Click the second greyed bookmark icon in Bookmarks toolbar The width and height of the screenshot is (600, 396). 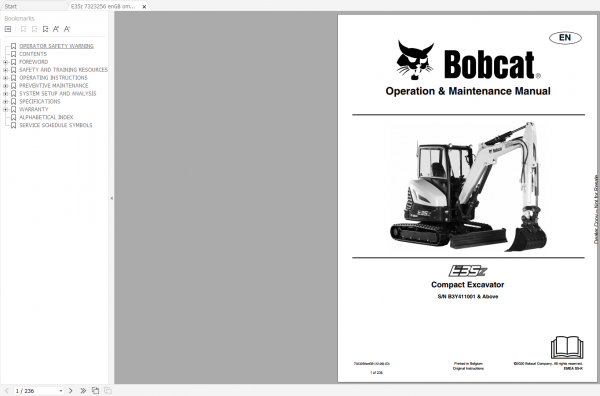click(x=34, y=29)
